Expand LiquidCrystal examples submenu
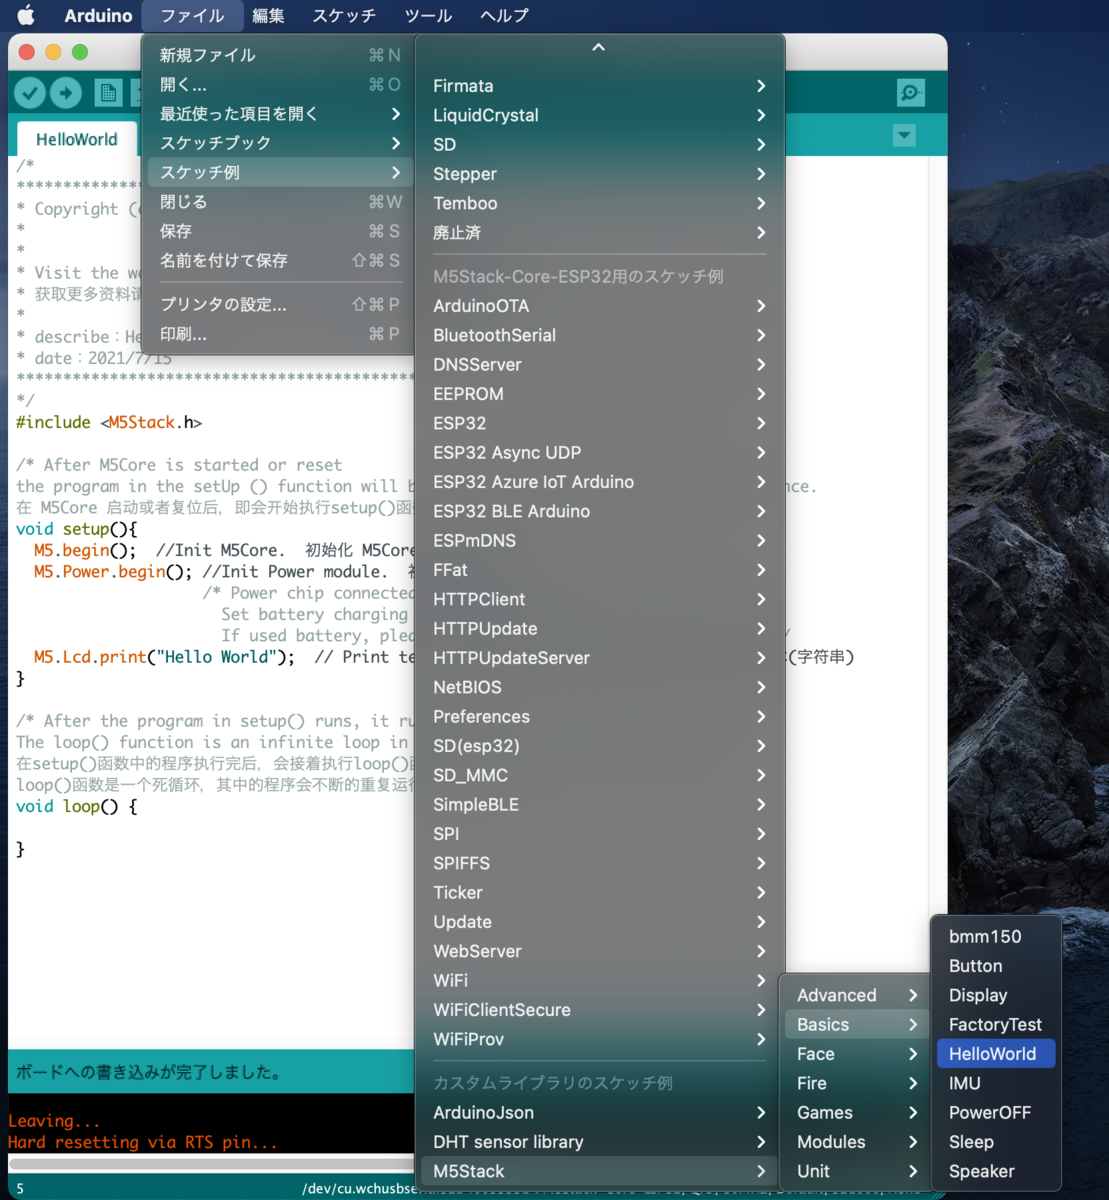Screen dimensions: 1109x1200 [x=600, y=115]
